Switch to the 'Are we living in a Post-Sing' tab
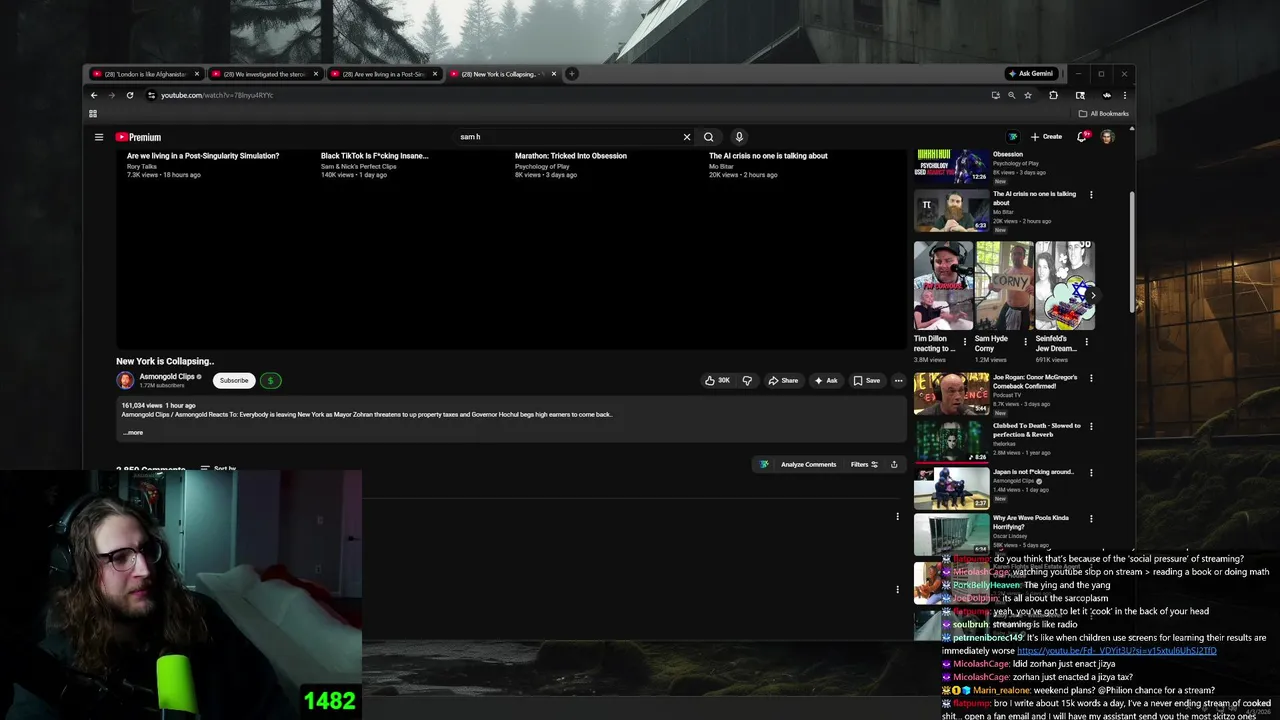This screenshot has height=720, width=1280. (x=383, y=74)
